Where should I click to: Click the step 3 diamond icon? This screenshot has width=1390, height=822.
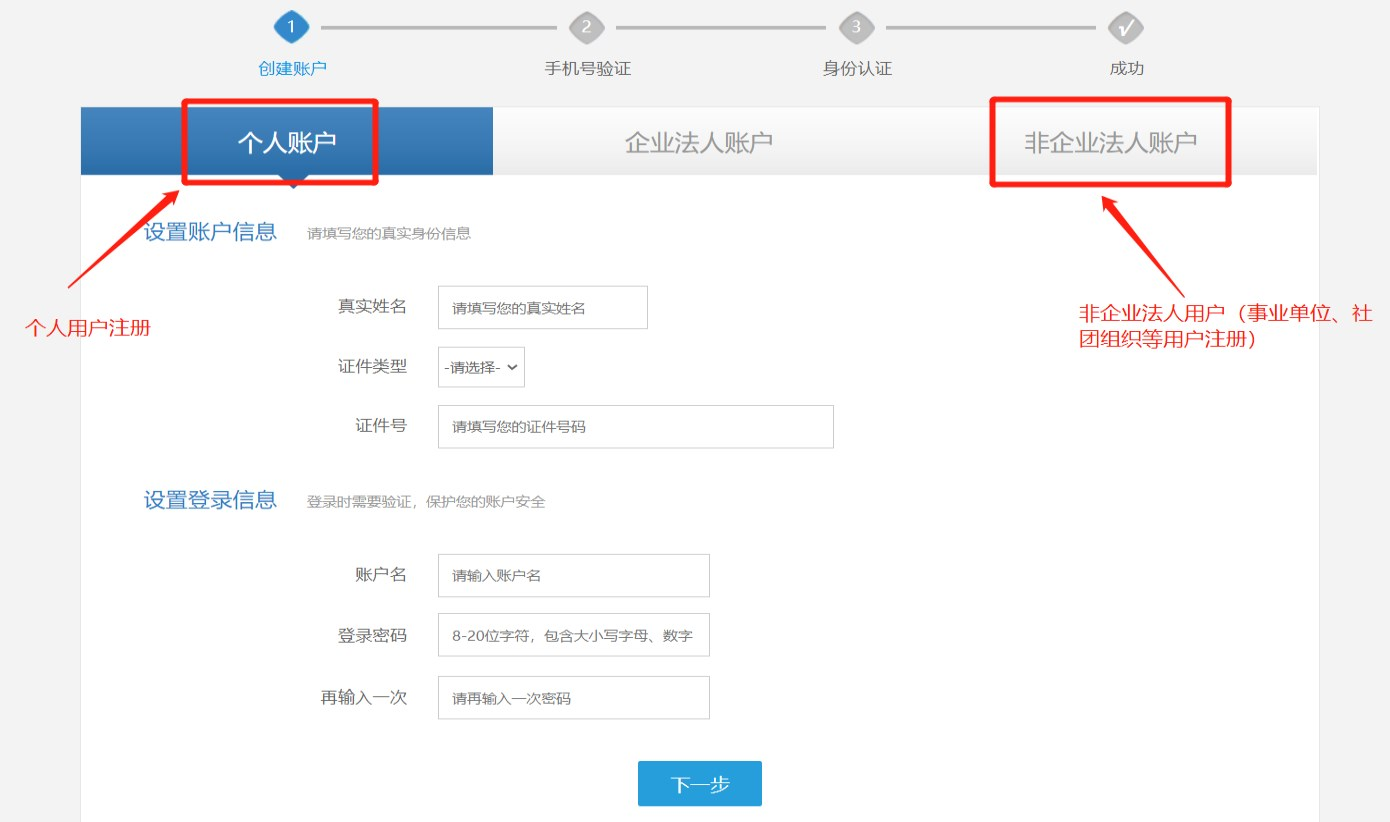[x=856, y=27]
